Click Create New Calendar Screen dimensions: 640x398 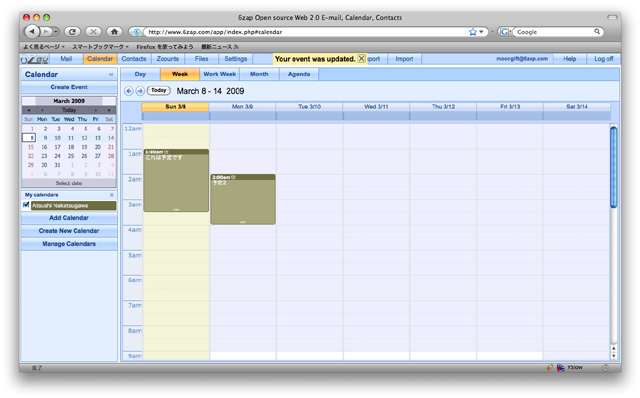point(69,231)
